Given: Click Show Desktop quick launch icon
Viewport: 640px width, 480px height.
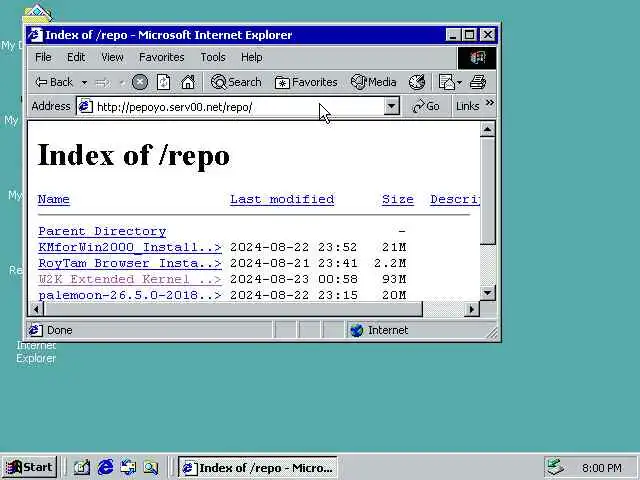Looking at the screenshot, I should 82,467.
